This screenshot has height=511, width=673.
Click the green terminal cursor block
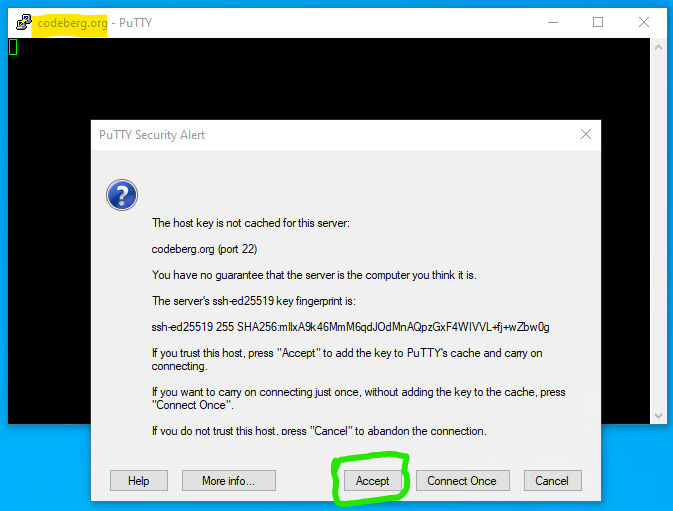(13, 47)
